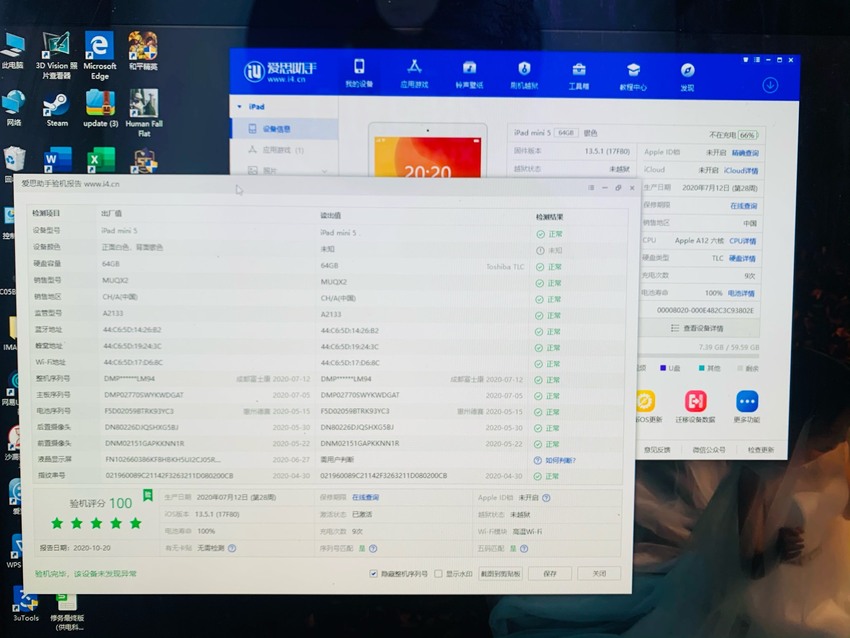The width and height of the screenshot is (850, 638).
Task: Expand the 照片 sidebar item chevron
Action: point(324,171)
